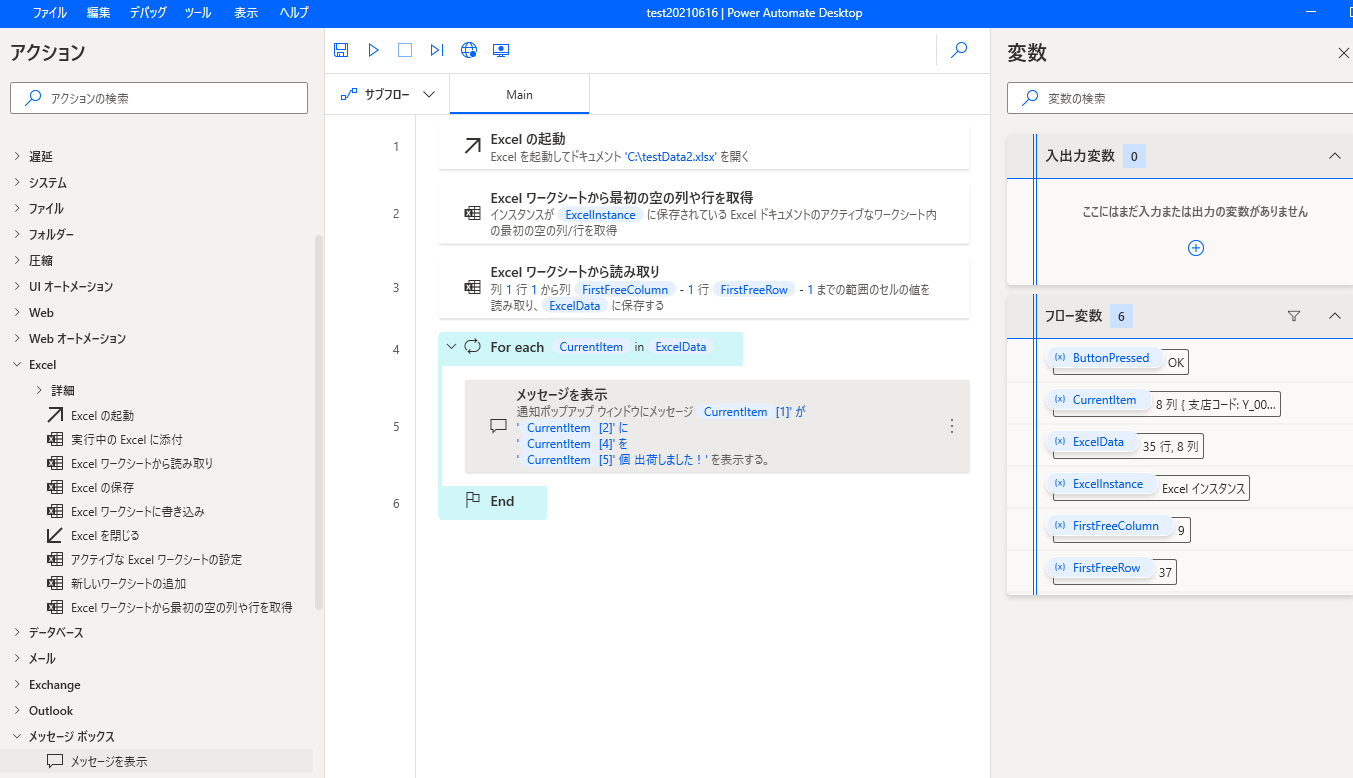1353x778 pixels.
Task: Click the Save flow icon
Action: tap(341, 50)
